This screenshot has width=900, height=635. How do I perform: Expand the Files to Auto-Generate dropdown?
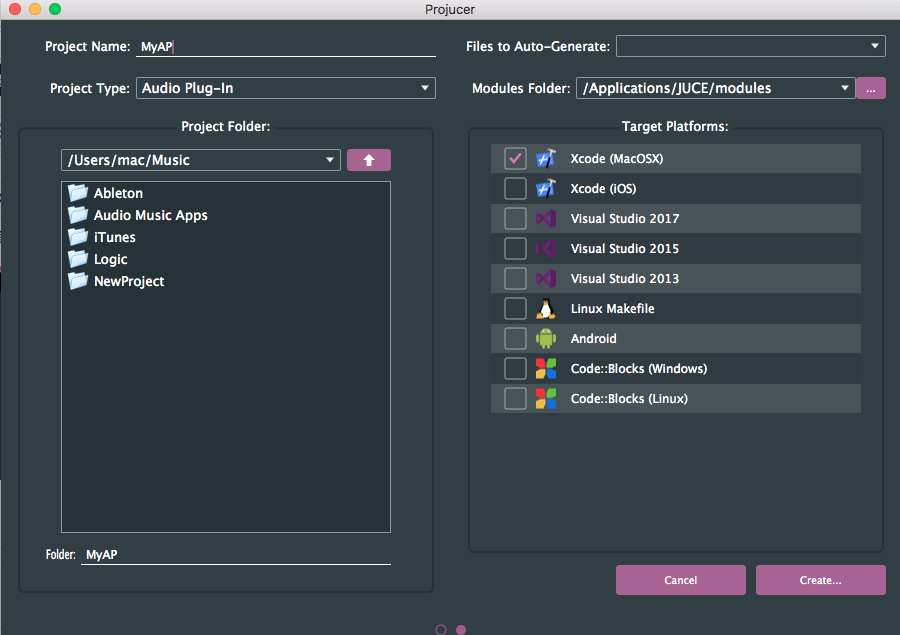coord(750,46)
